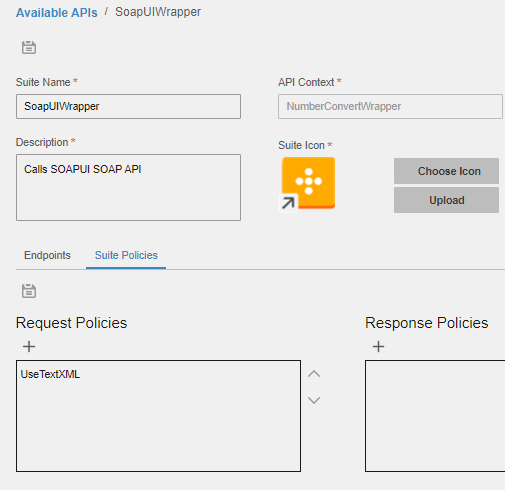
Task: Select the UseTextXML request policy
Action: [x=50, y=374]
